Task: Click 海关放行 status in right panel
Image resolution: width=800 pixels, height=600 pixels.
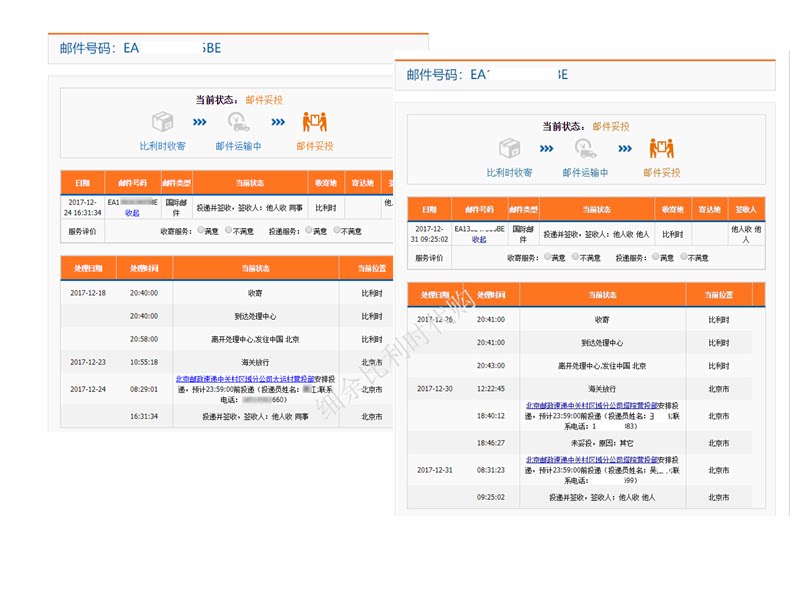Action: pos(602,389)
